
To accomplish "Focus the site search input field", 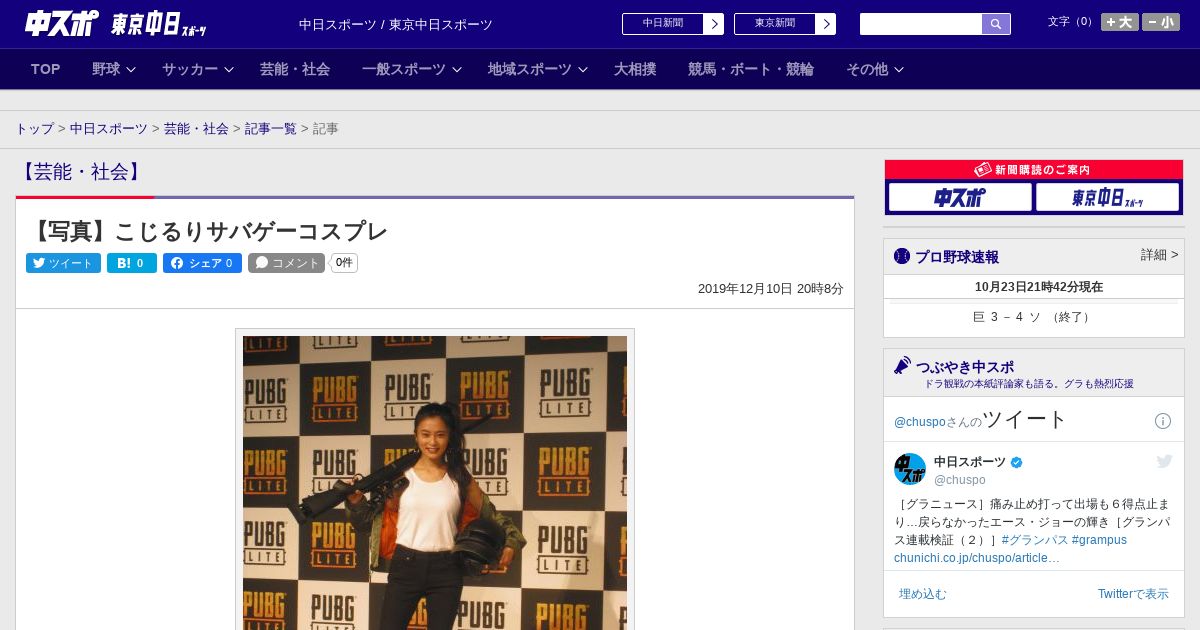I will coord(921,24).
